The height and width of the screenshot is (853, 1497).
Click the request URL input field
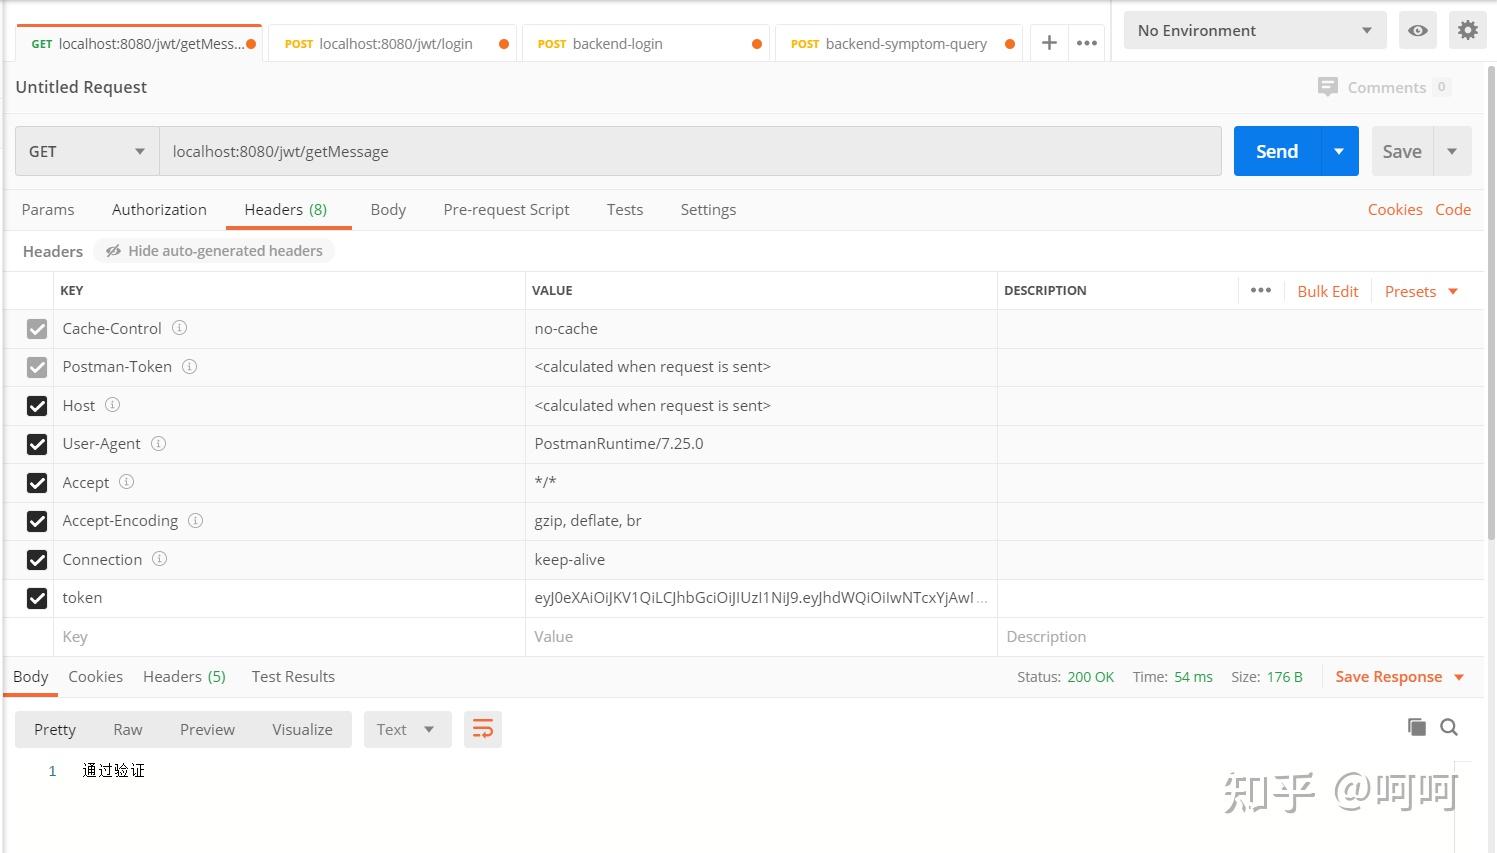[690, 151]
